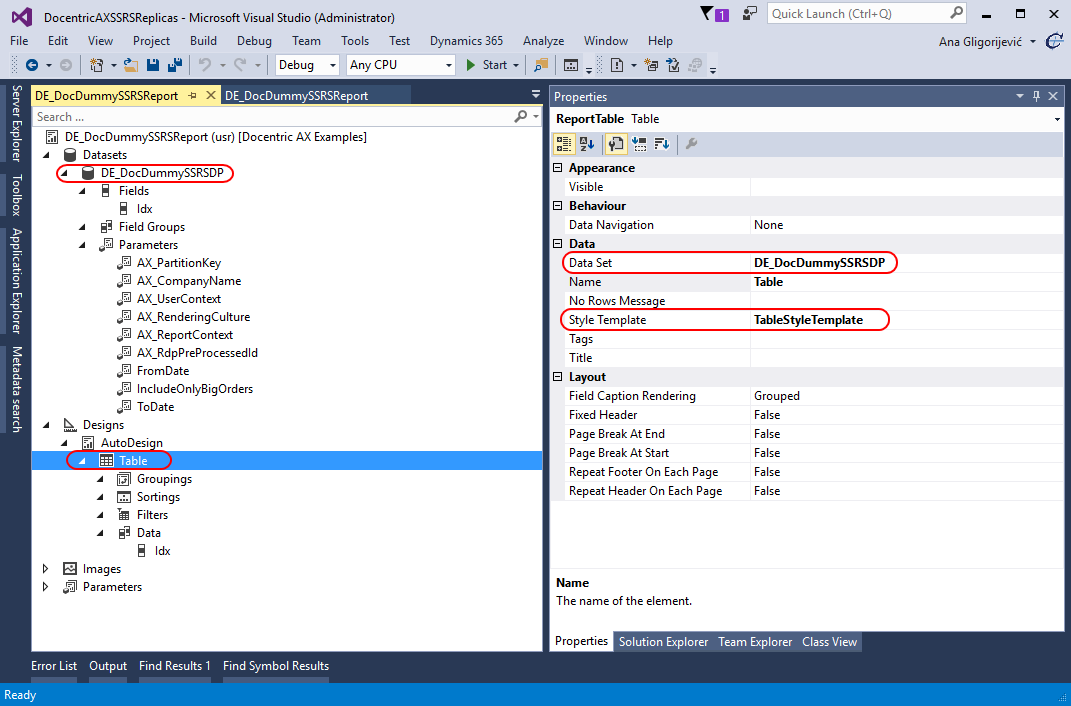
Task: Start debugging with the green Start button
Action: (x=488, y=65)
